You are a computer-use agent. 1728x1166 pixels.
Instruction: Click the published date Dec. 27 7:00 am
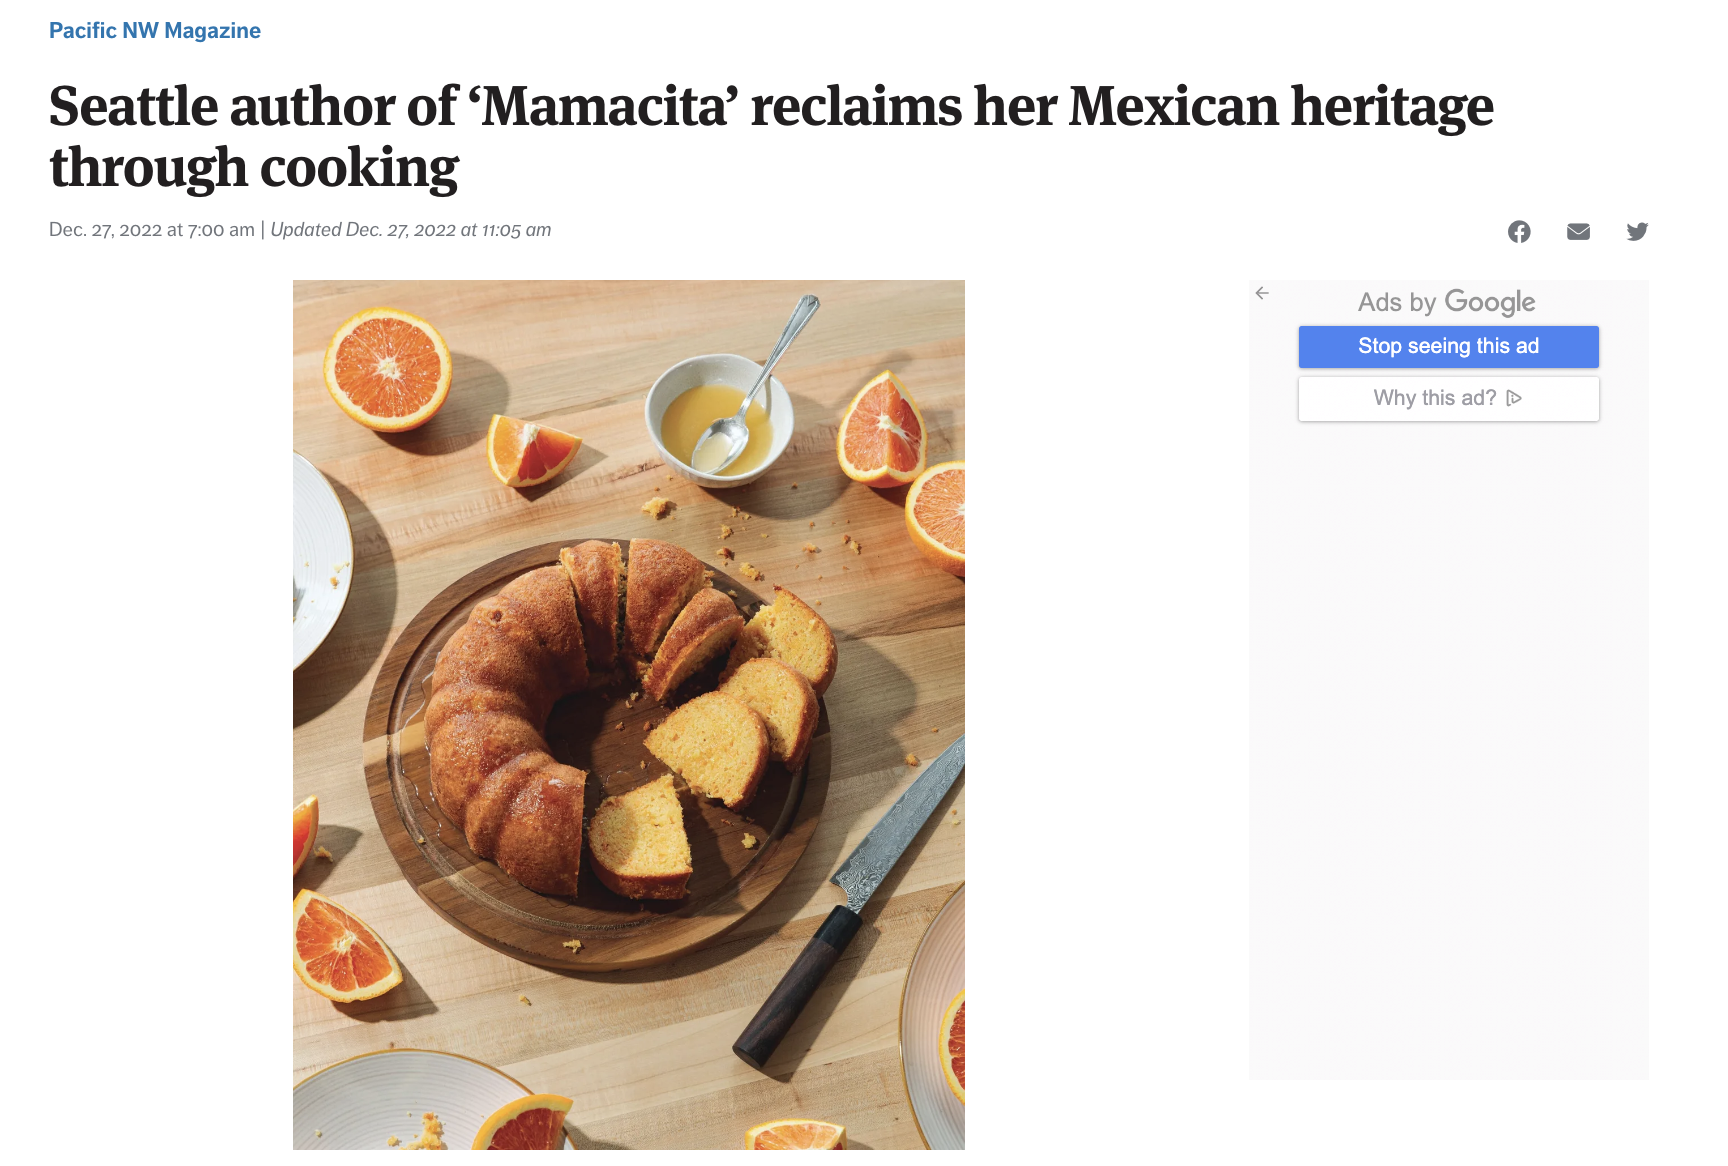pos(152,230)
